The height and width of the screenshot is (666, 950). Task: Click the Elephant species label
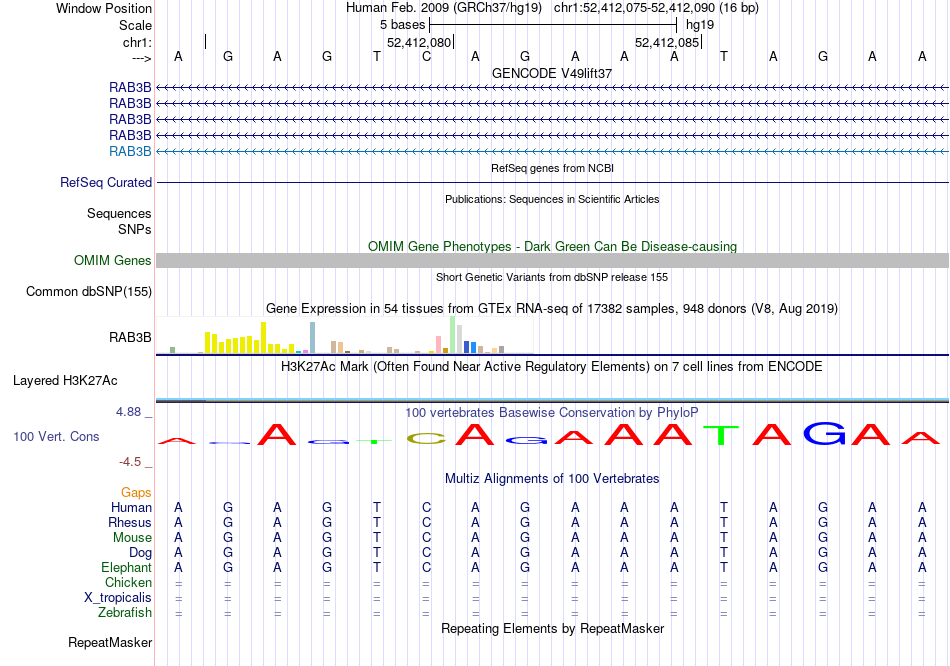[x=126, y=568]
